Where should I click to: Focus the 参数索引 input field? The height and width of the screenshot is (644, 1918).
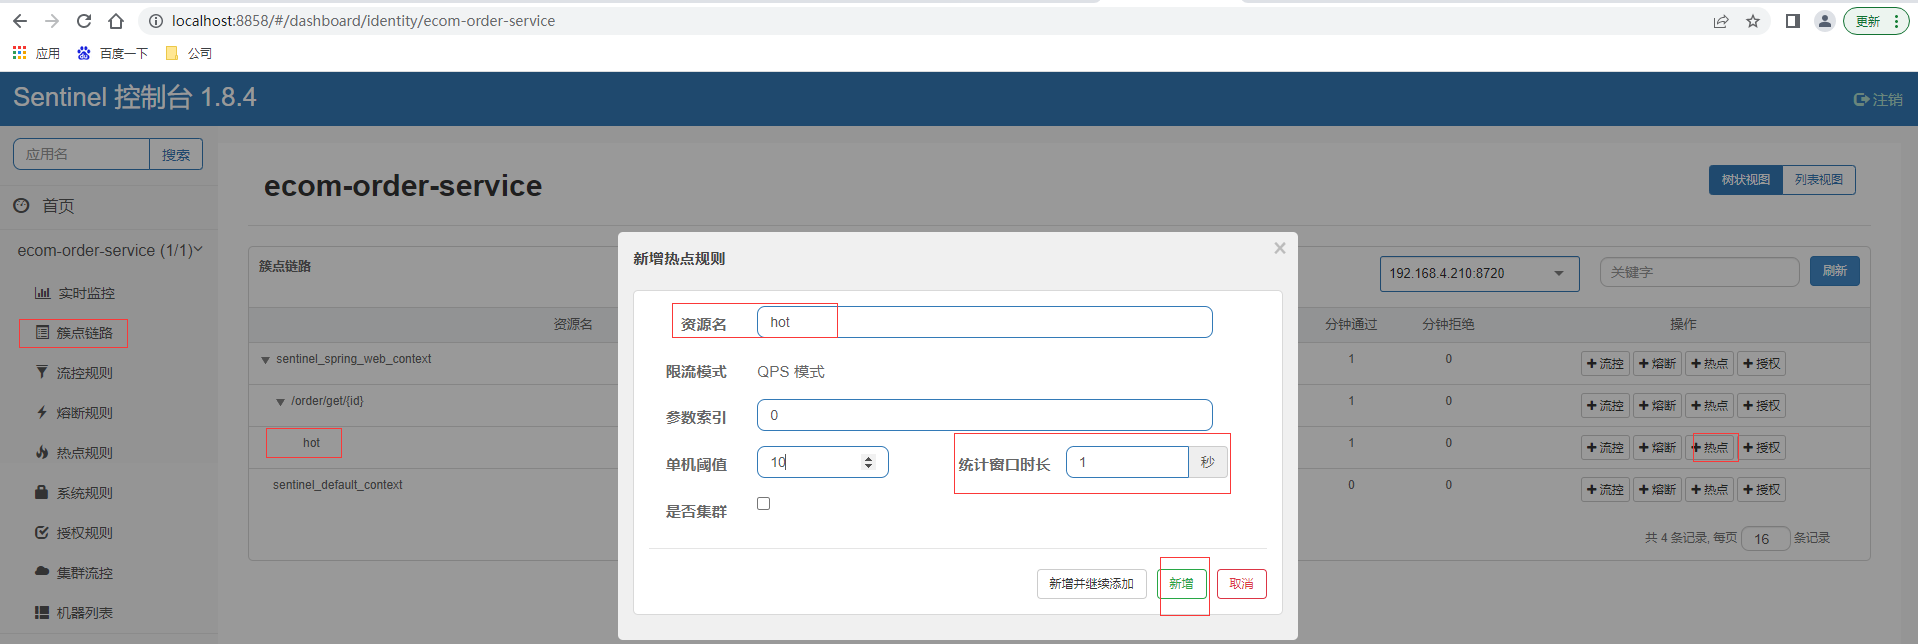[x=985, y=415]
